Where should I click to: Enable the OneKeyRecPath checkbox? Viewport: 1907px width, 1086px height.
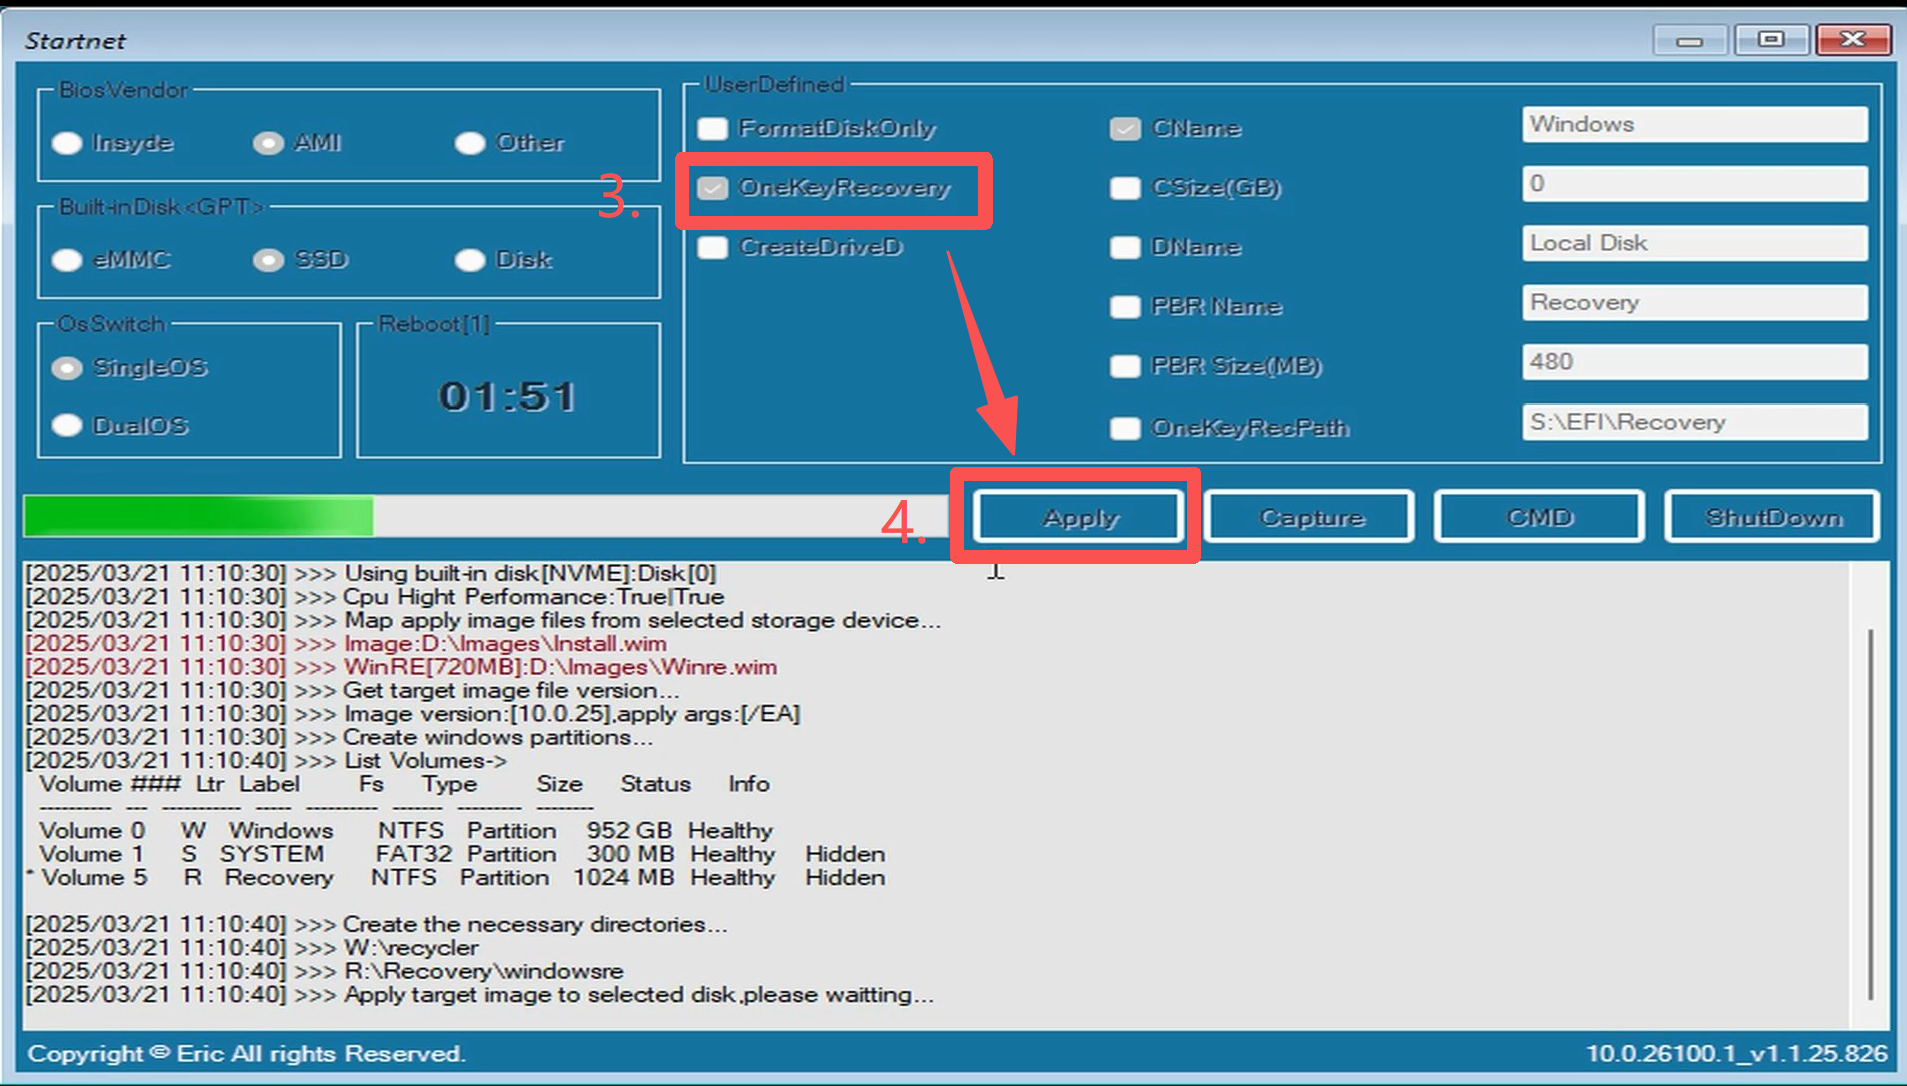[1125, 428]
